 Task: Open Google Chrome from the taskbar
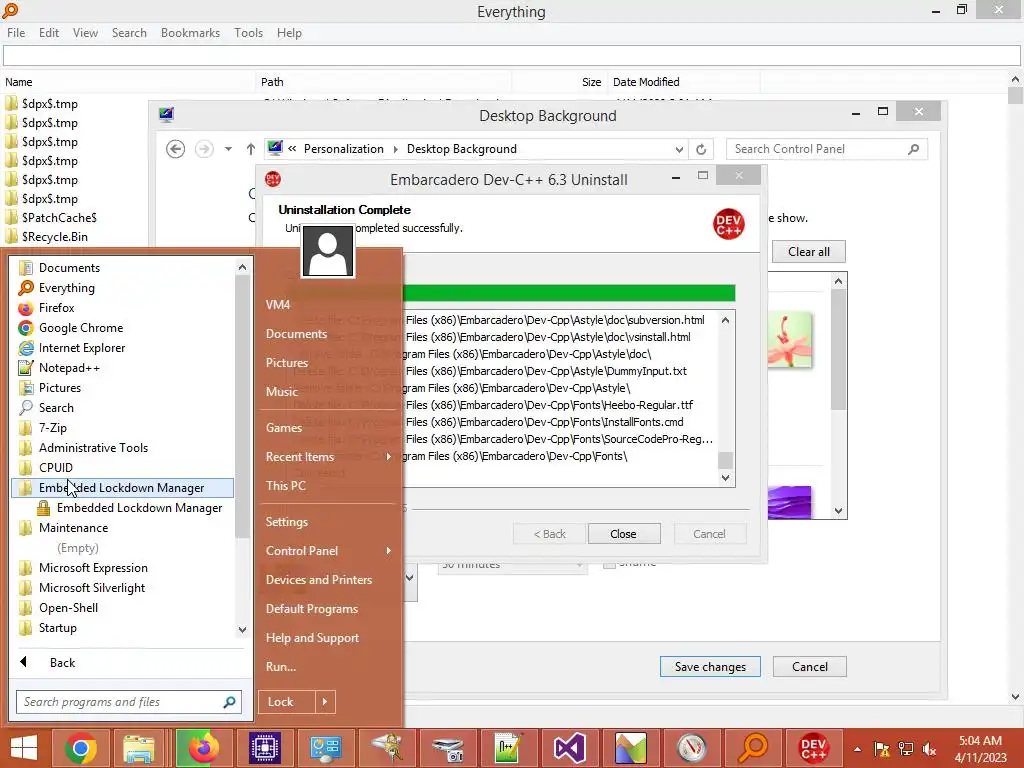(81, 748)
